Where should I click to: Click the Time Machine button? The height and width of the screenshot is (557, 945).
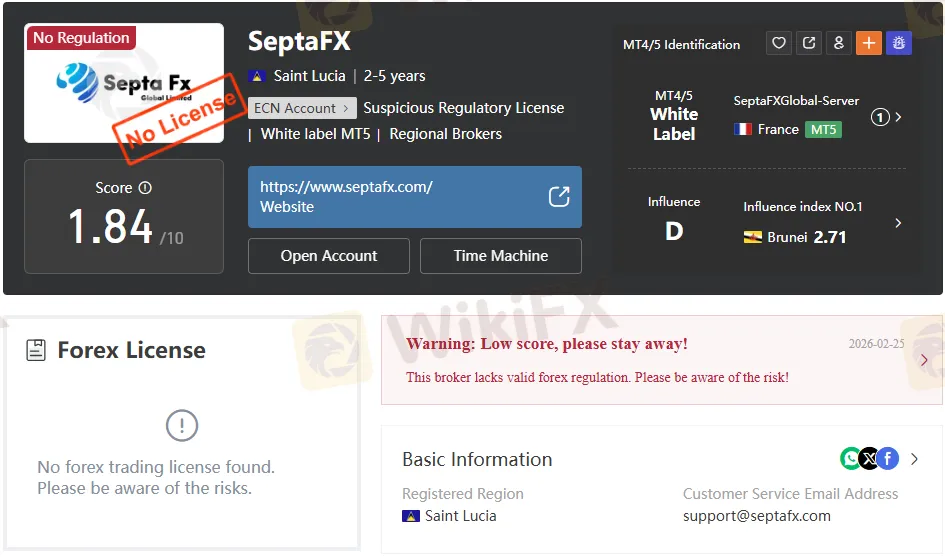point(501,256)
